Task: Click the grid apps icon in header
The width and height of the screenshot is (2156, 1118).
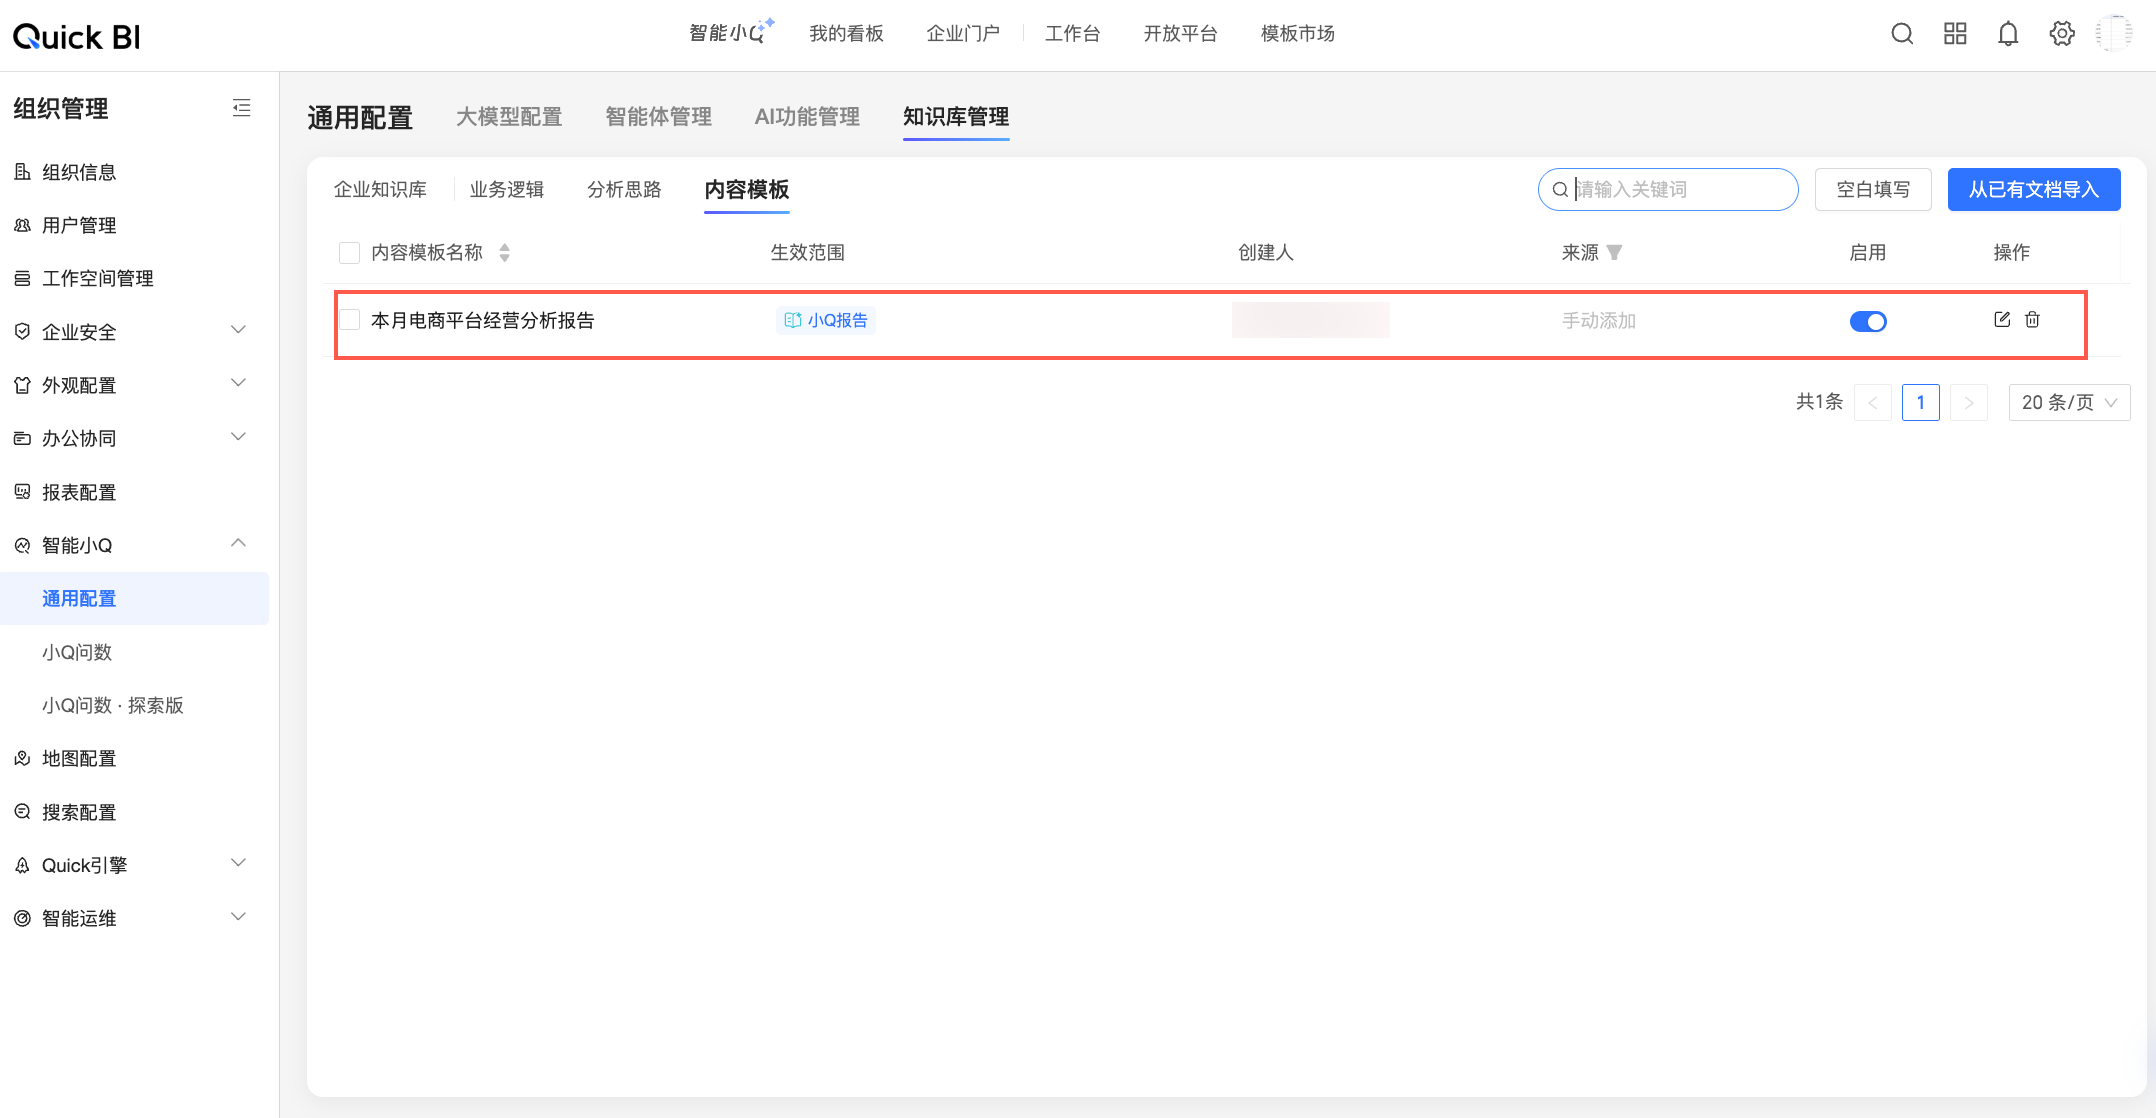Action: [1954, 34]
